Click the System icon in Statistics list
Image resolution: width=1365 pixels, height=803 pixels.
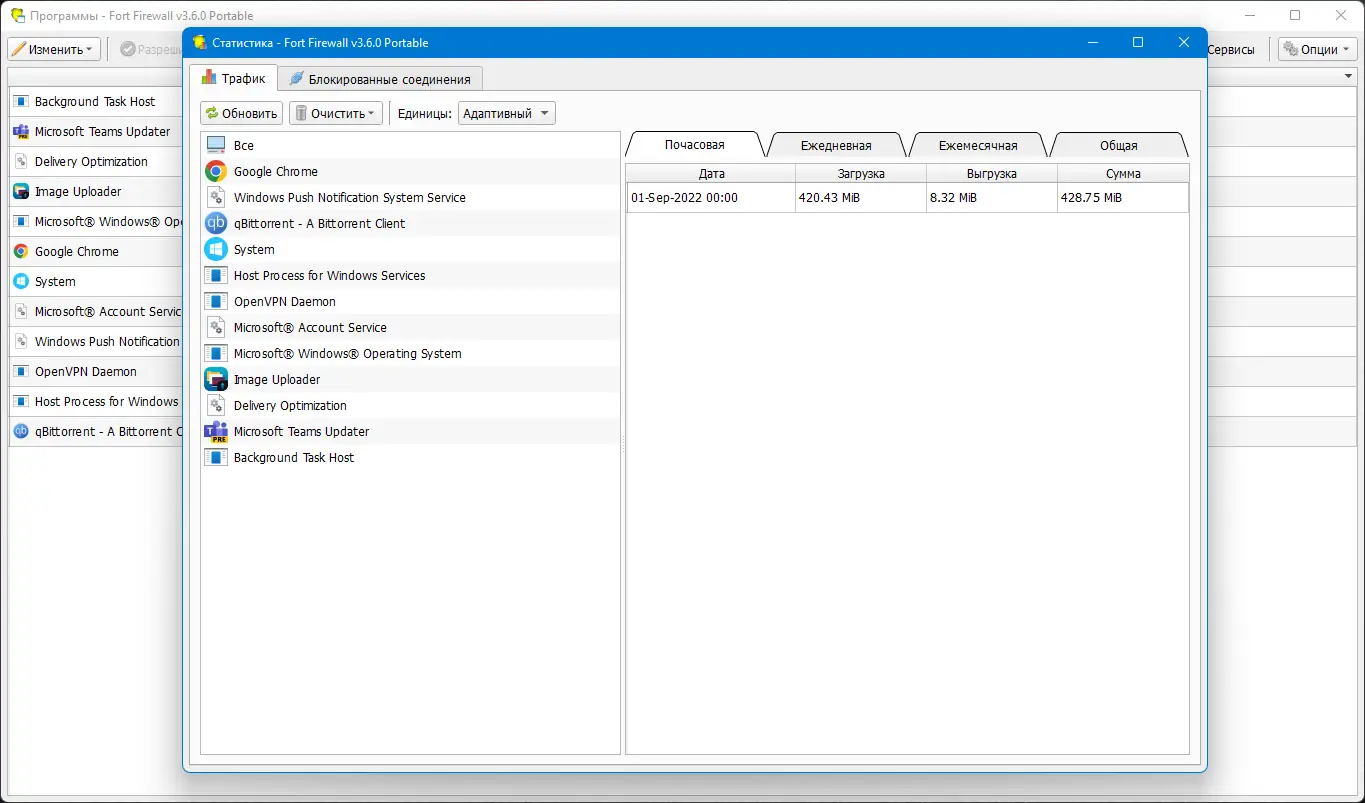(216, 249)
